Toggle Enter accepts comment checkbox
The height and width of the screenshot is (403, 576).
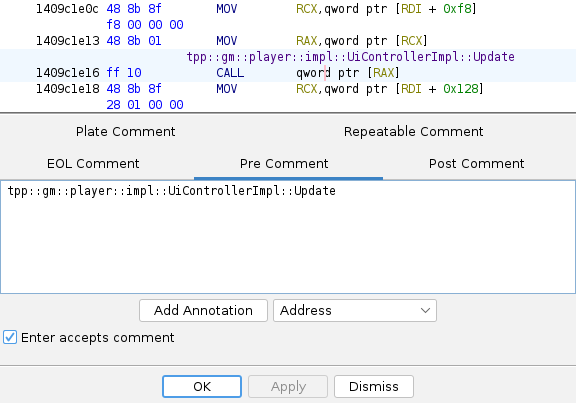click(x=10, y=337)
